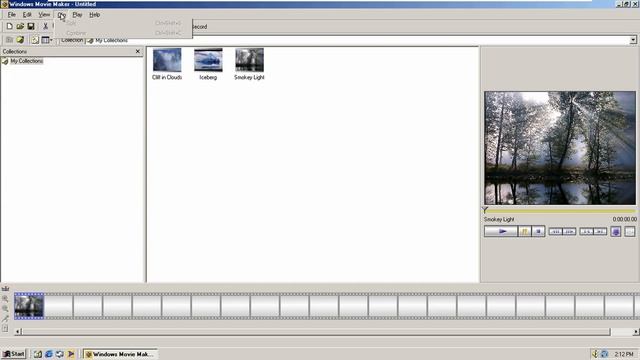640x360 pixels.
Task: Select the Cliff in Clouds clip thumbnail
Action: [x=167, y=60]
